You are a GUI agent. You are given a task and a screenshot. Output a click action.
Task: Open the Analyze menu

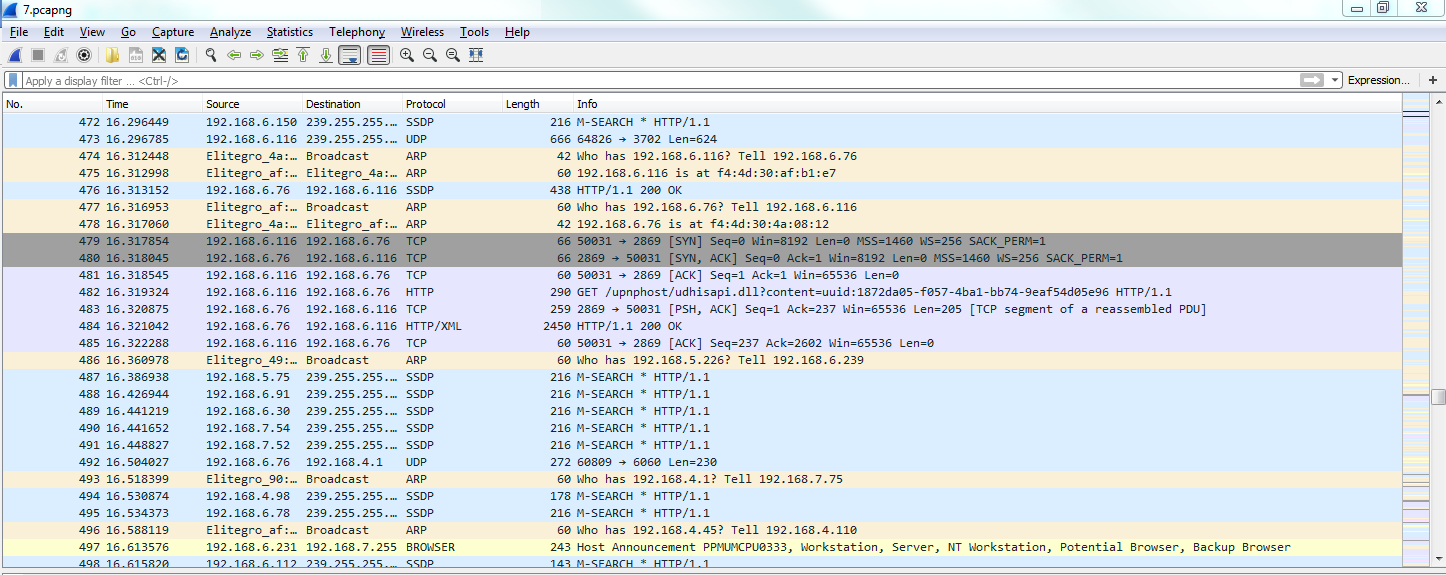point(230,32)
